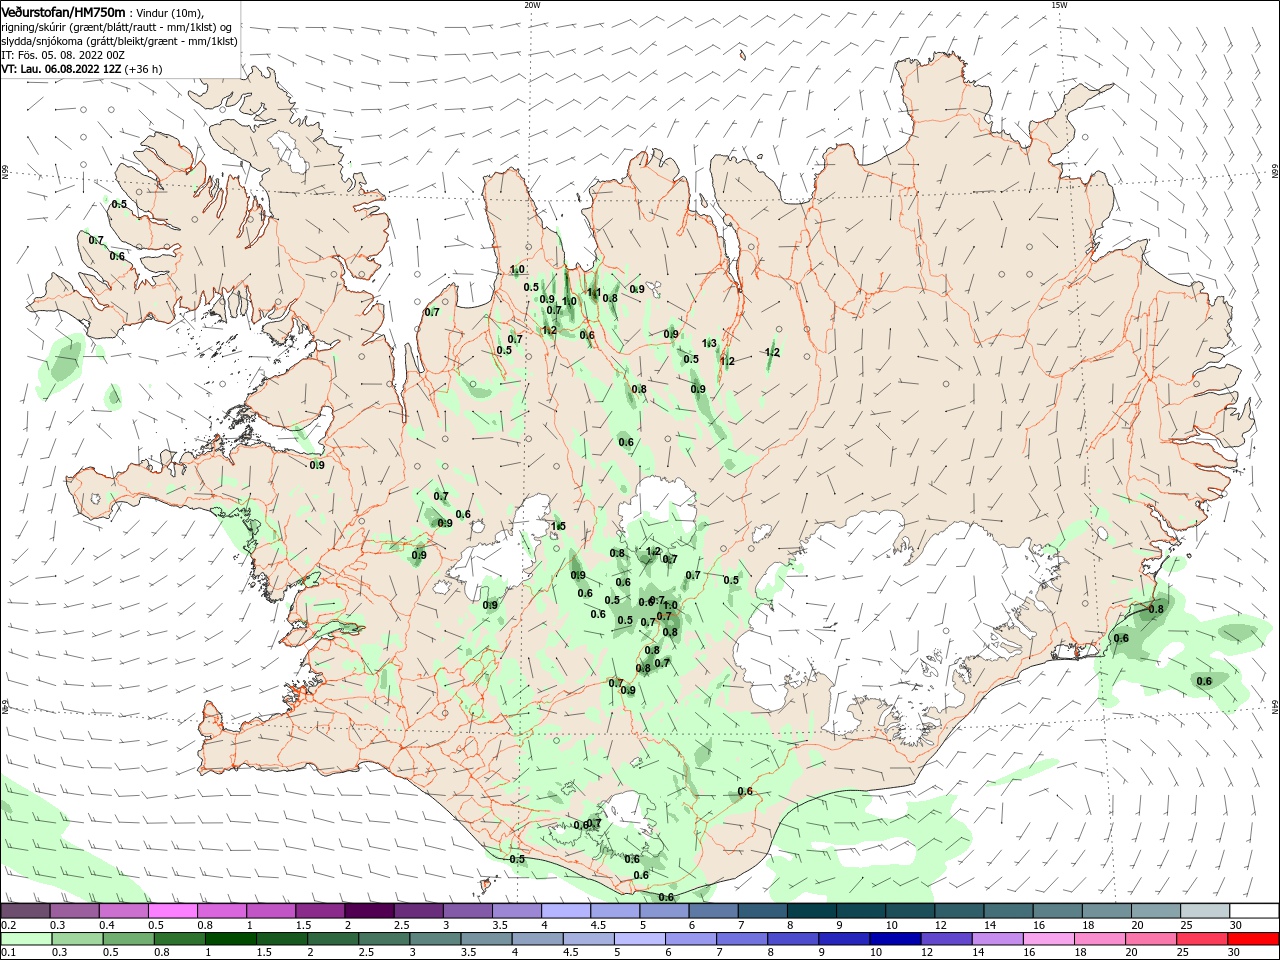Click the bottom-row green swatch labeled 0.3
Screen dimensions: 1280x960
tap(77, 939)
